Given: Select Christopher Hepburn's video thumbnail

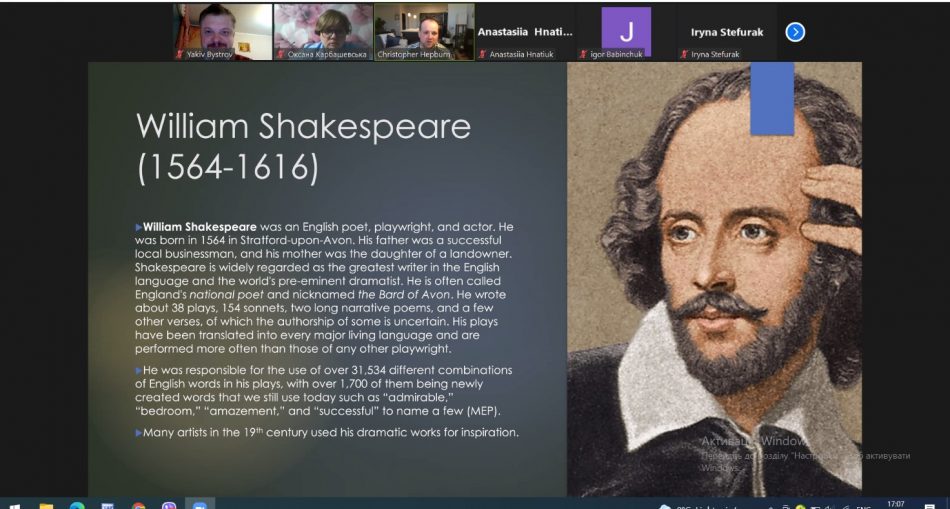Looking at the screenshot, I should click(424, 30).
